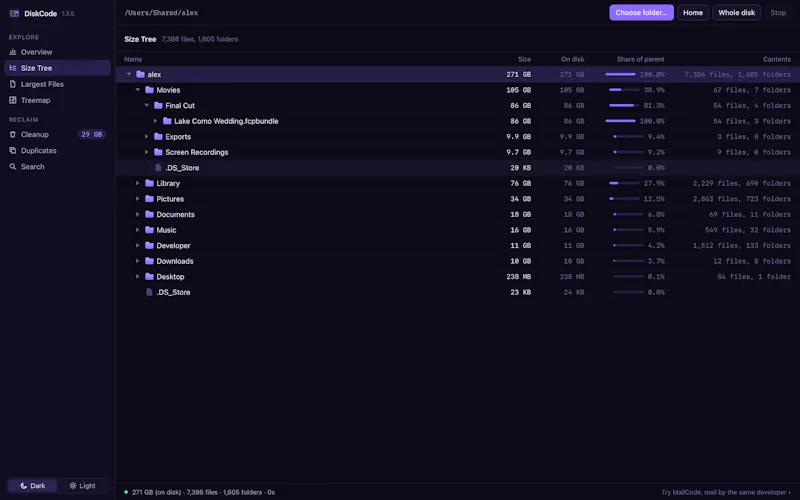
Task: Click the green status dot in status bar
Action: 126,492
